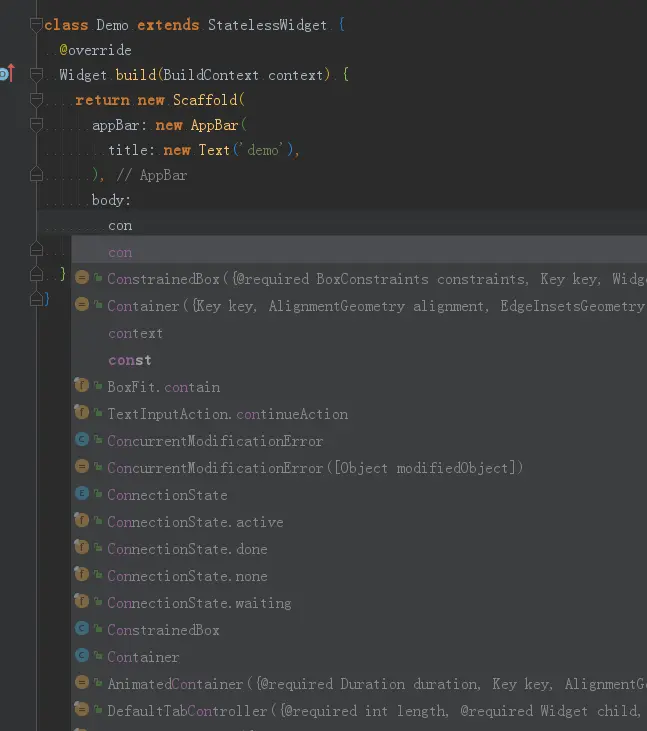
Task: Select BoxFit.contain suggestion
Action: 359,387
